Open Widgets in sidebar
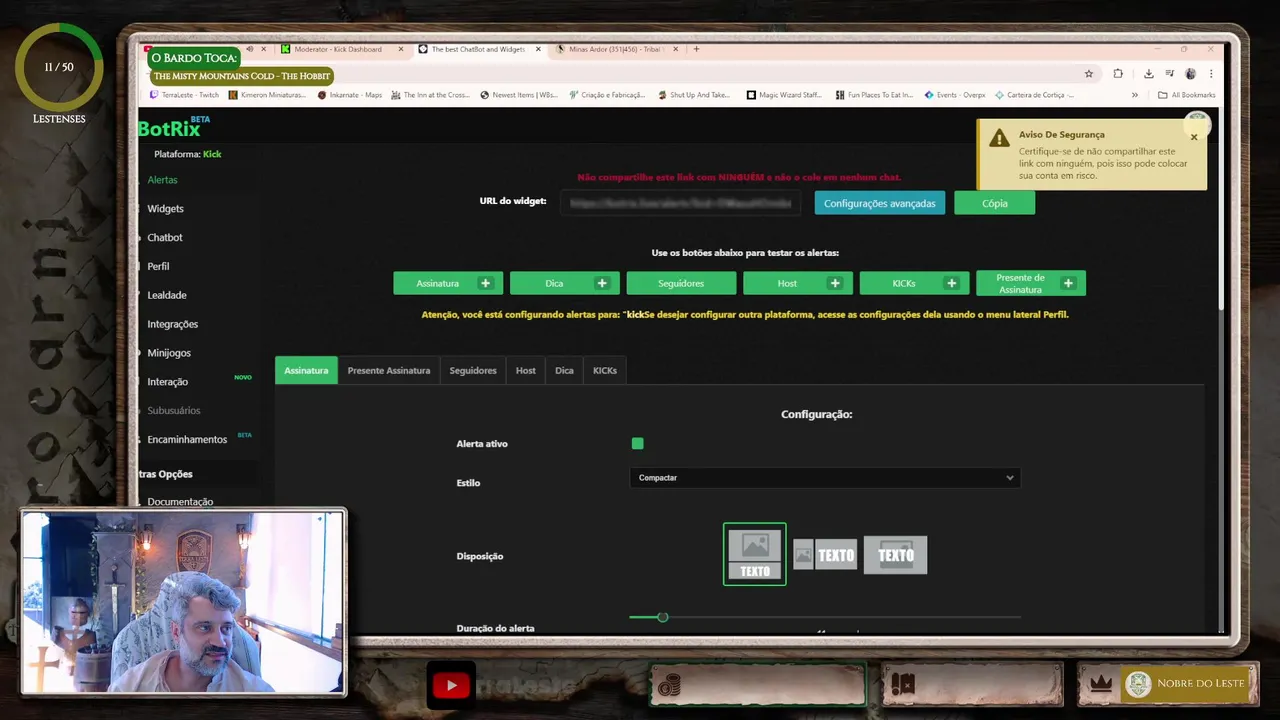The image size is (1280, 720). coord(165,209)
